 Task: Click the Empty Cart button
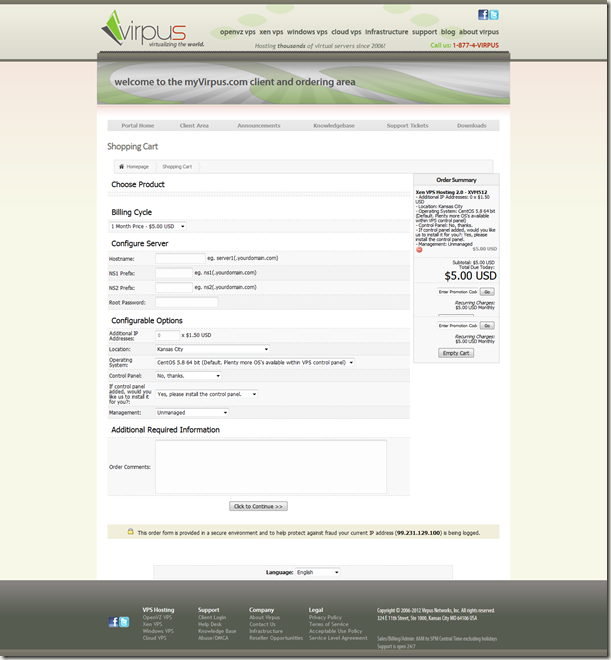pyautogui.click(x=456, y=353)
